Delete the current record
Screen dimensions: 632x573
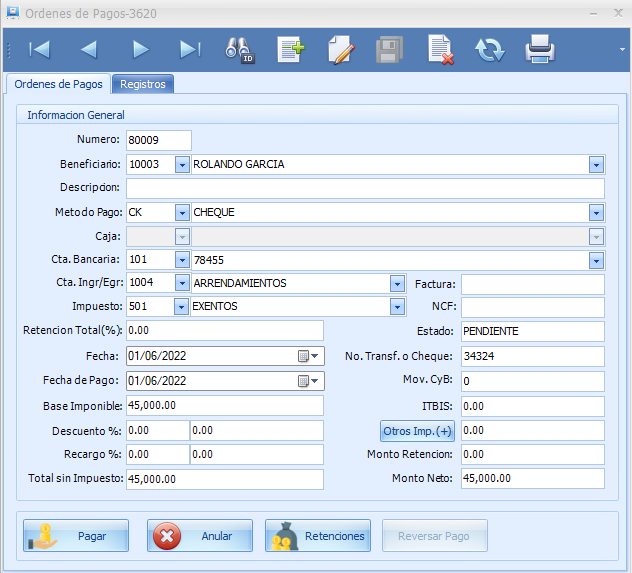click(440, 49)
